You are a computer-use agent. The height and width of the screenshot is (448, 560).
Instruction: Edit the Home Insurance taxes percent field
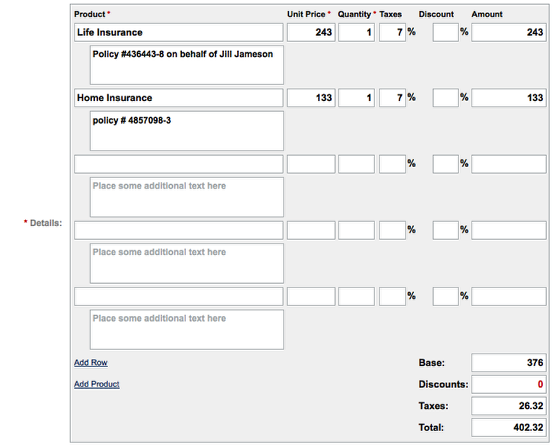392,98
